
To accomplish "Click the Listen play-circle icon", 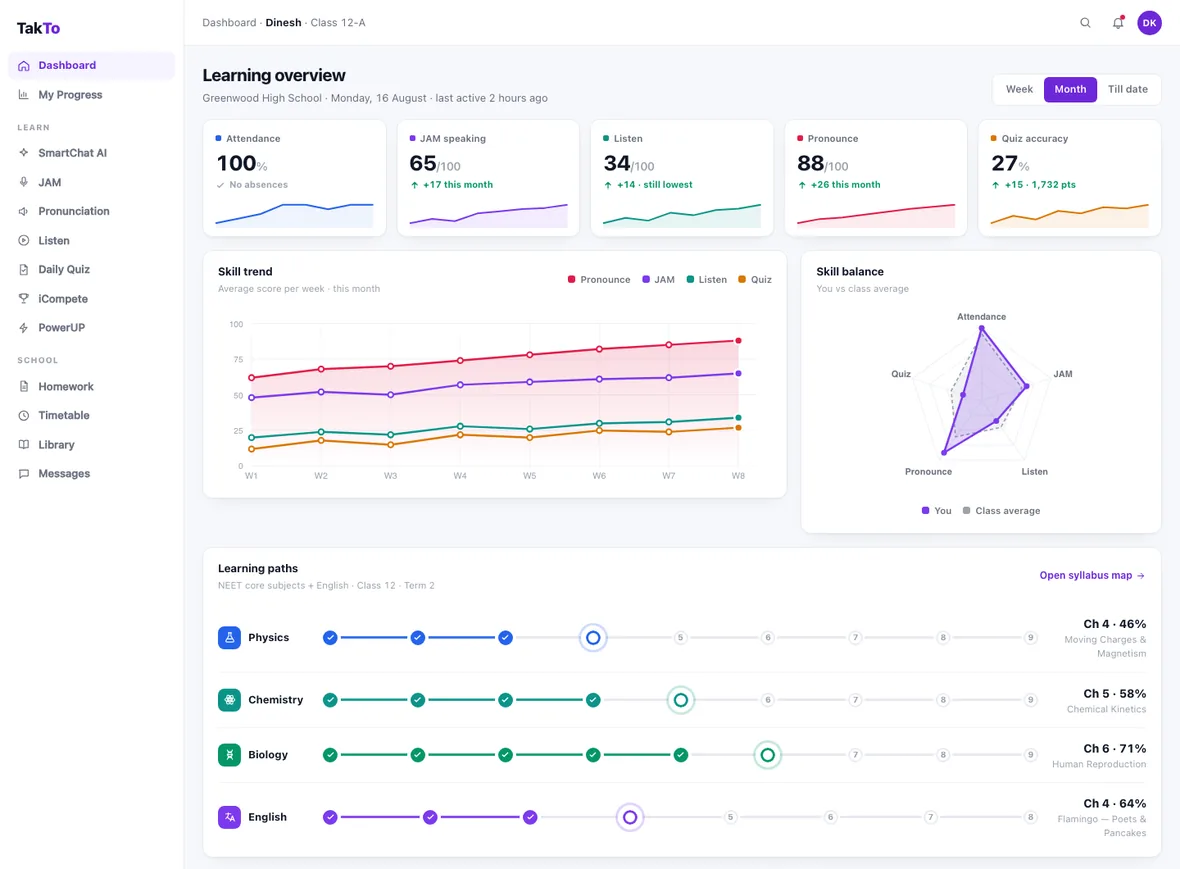I will click(24, 241).
